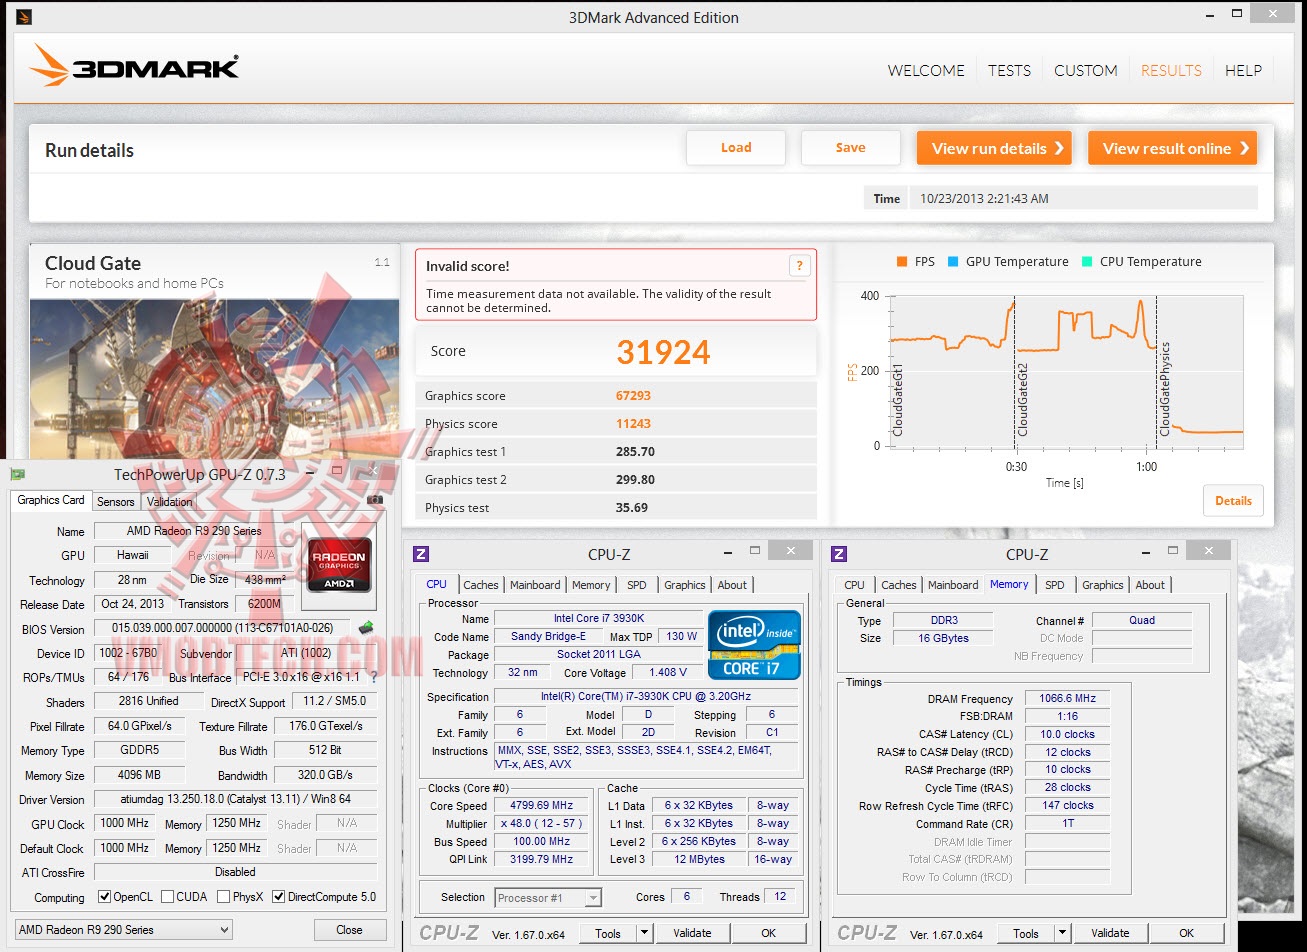
Task: Open the Caches tab in the processor CPU-Z window
Action: pos(481,585)
